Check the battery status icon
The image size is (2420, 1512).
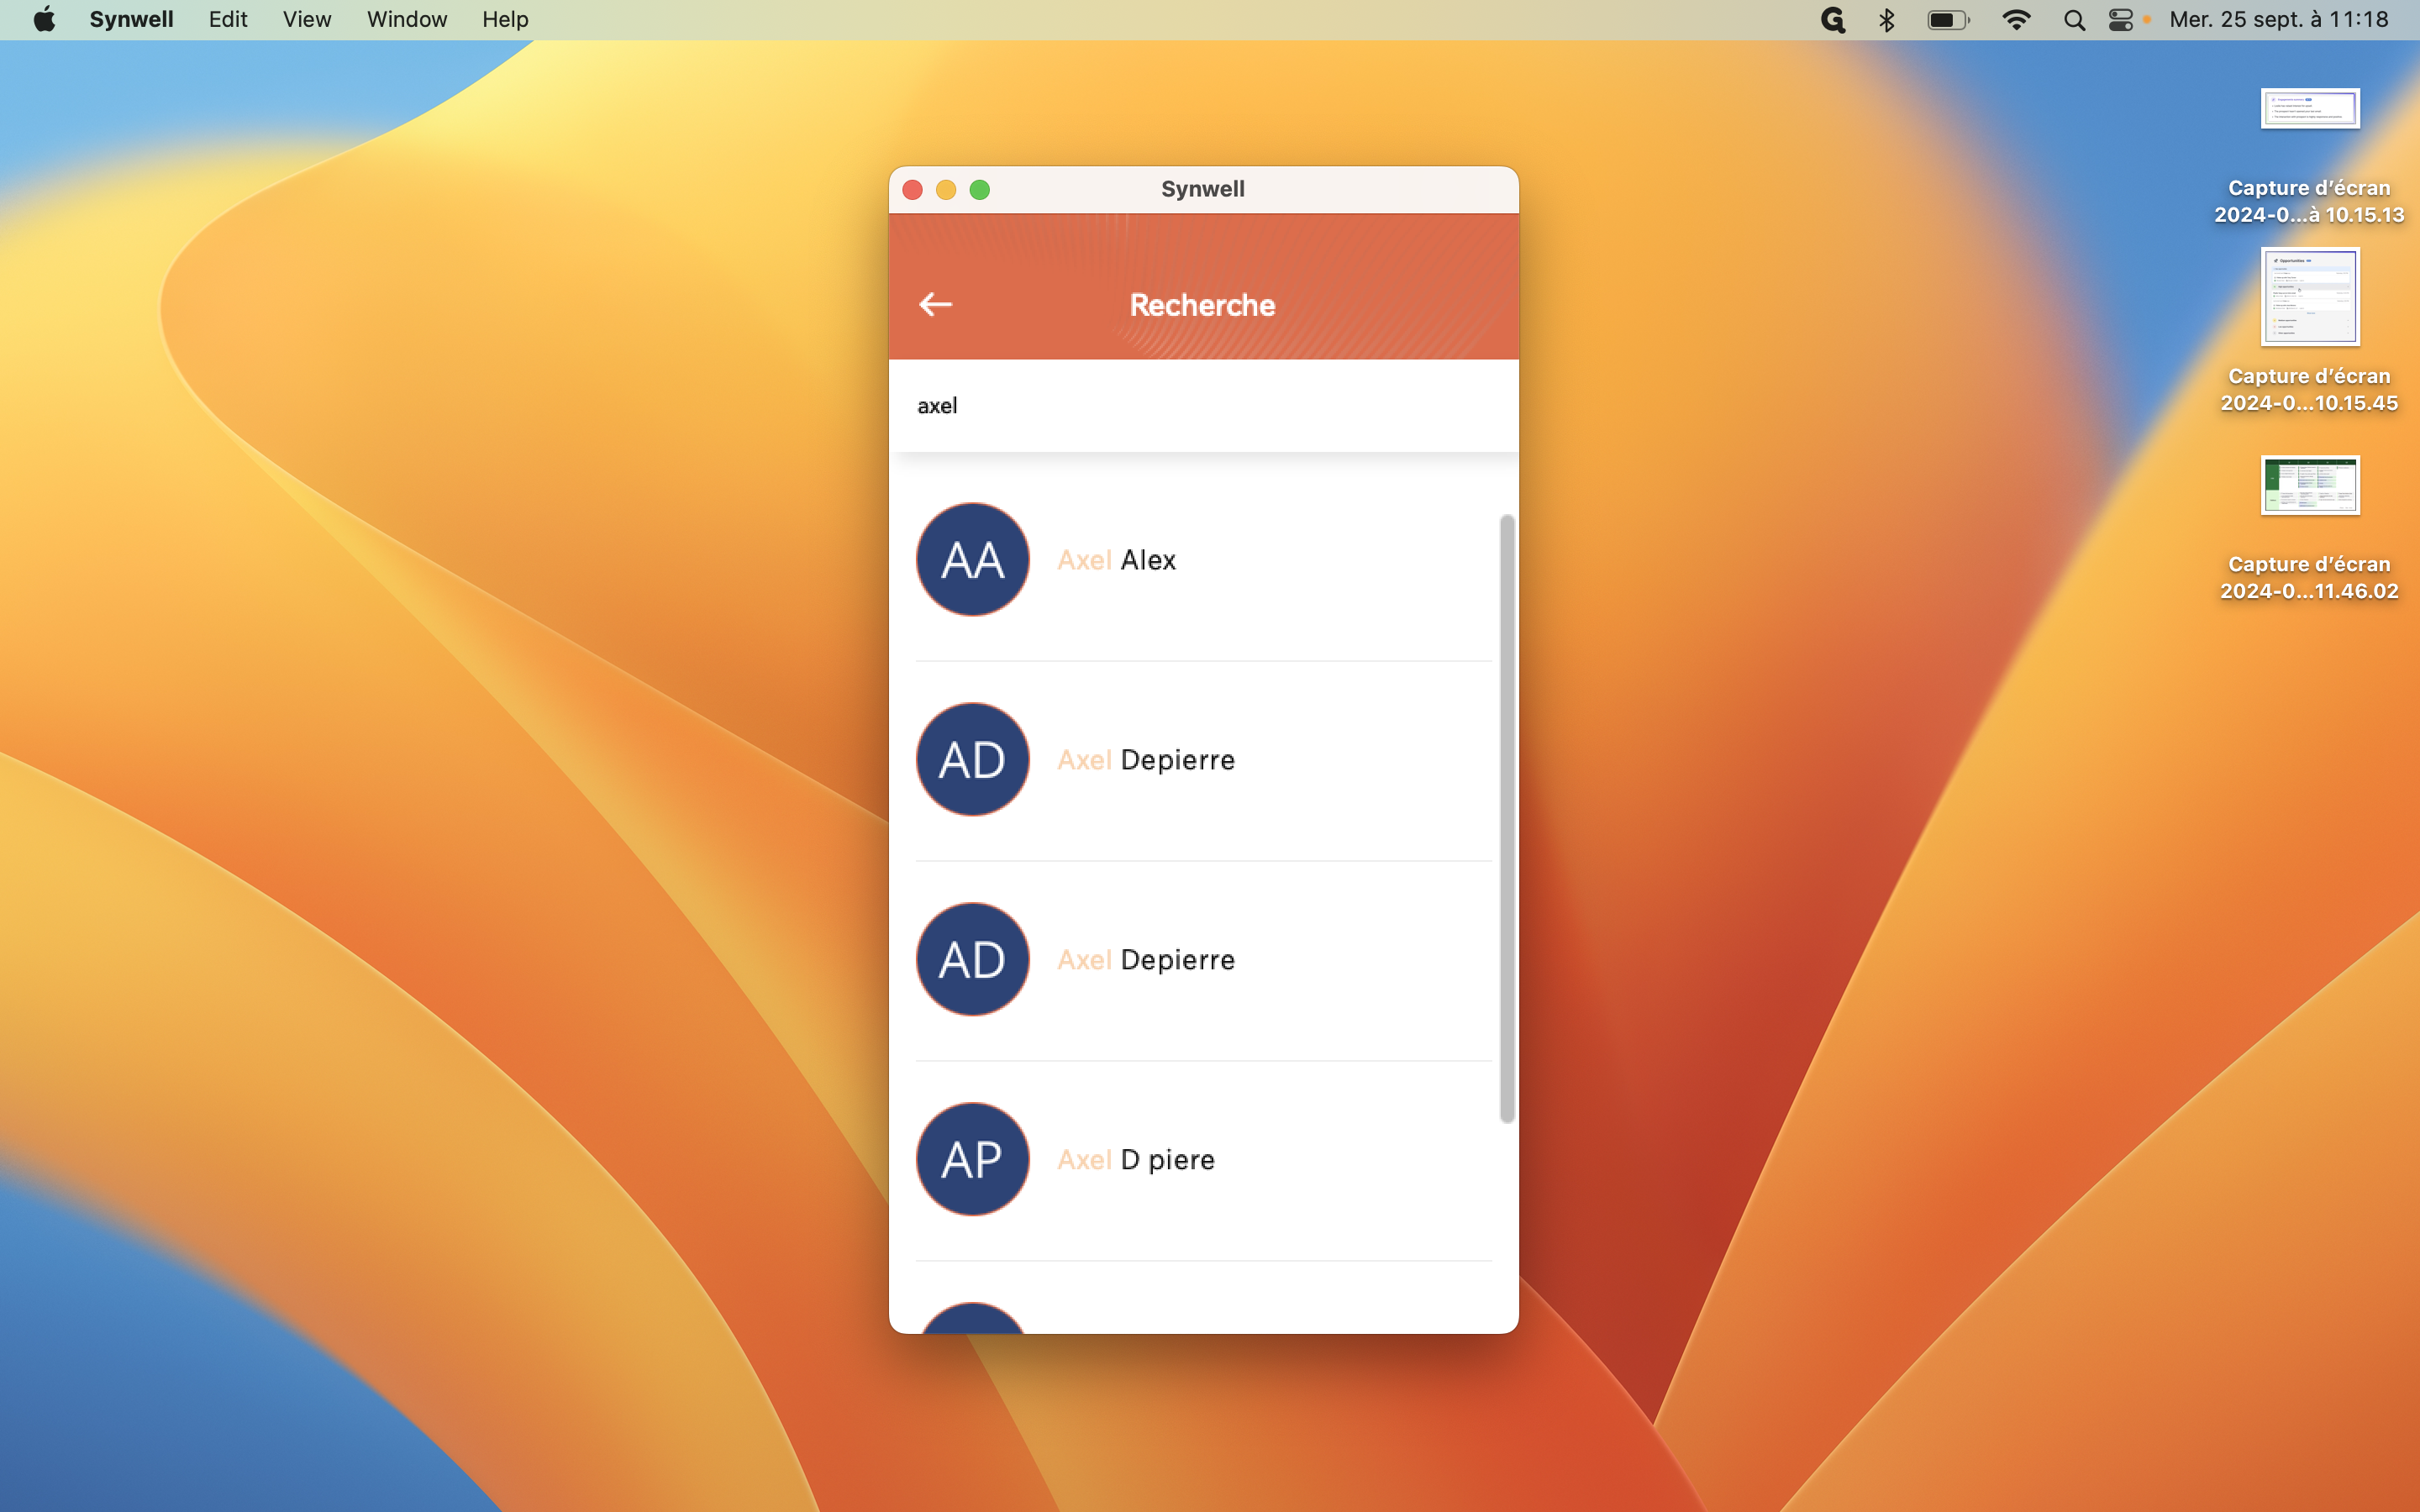[x=1948, y=20]
